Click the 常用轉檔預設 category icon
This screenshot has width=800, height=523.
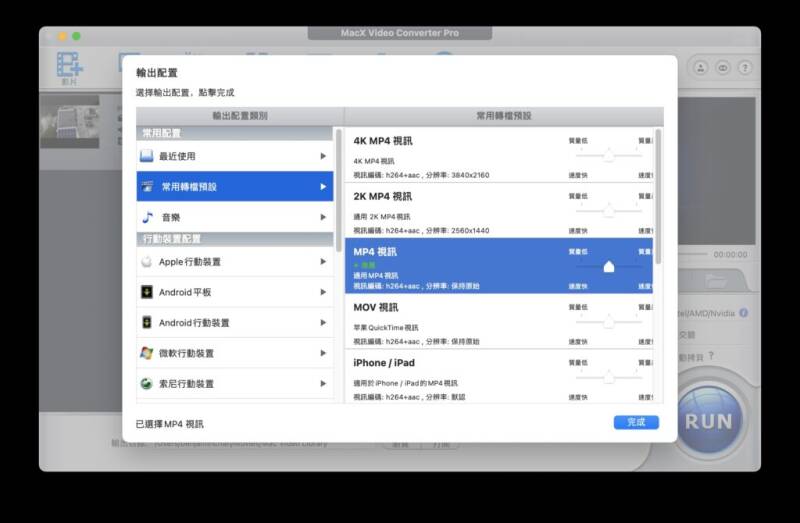click(x=147, y=187)
